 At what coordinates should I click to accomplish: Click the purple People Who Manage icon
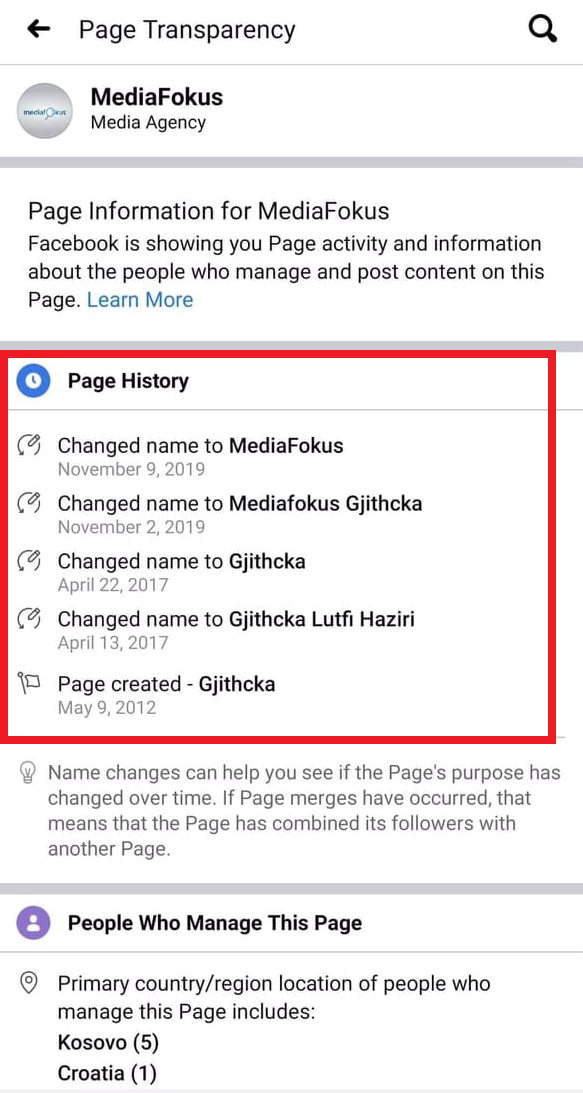coord(33,924)
